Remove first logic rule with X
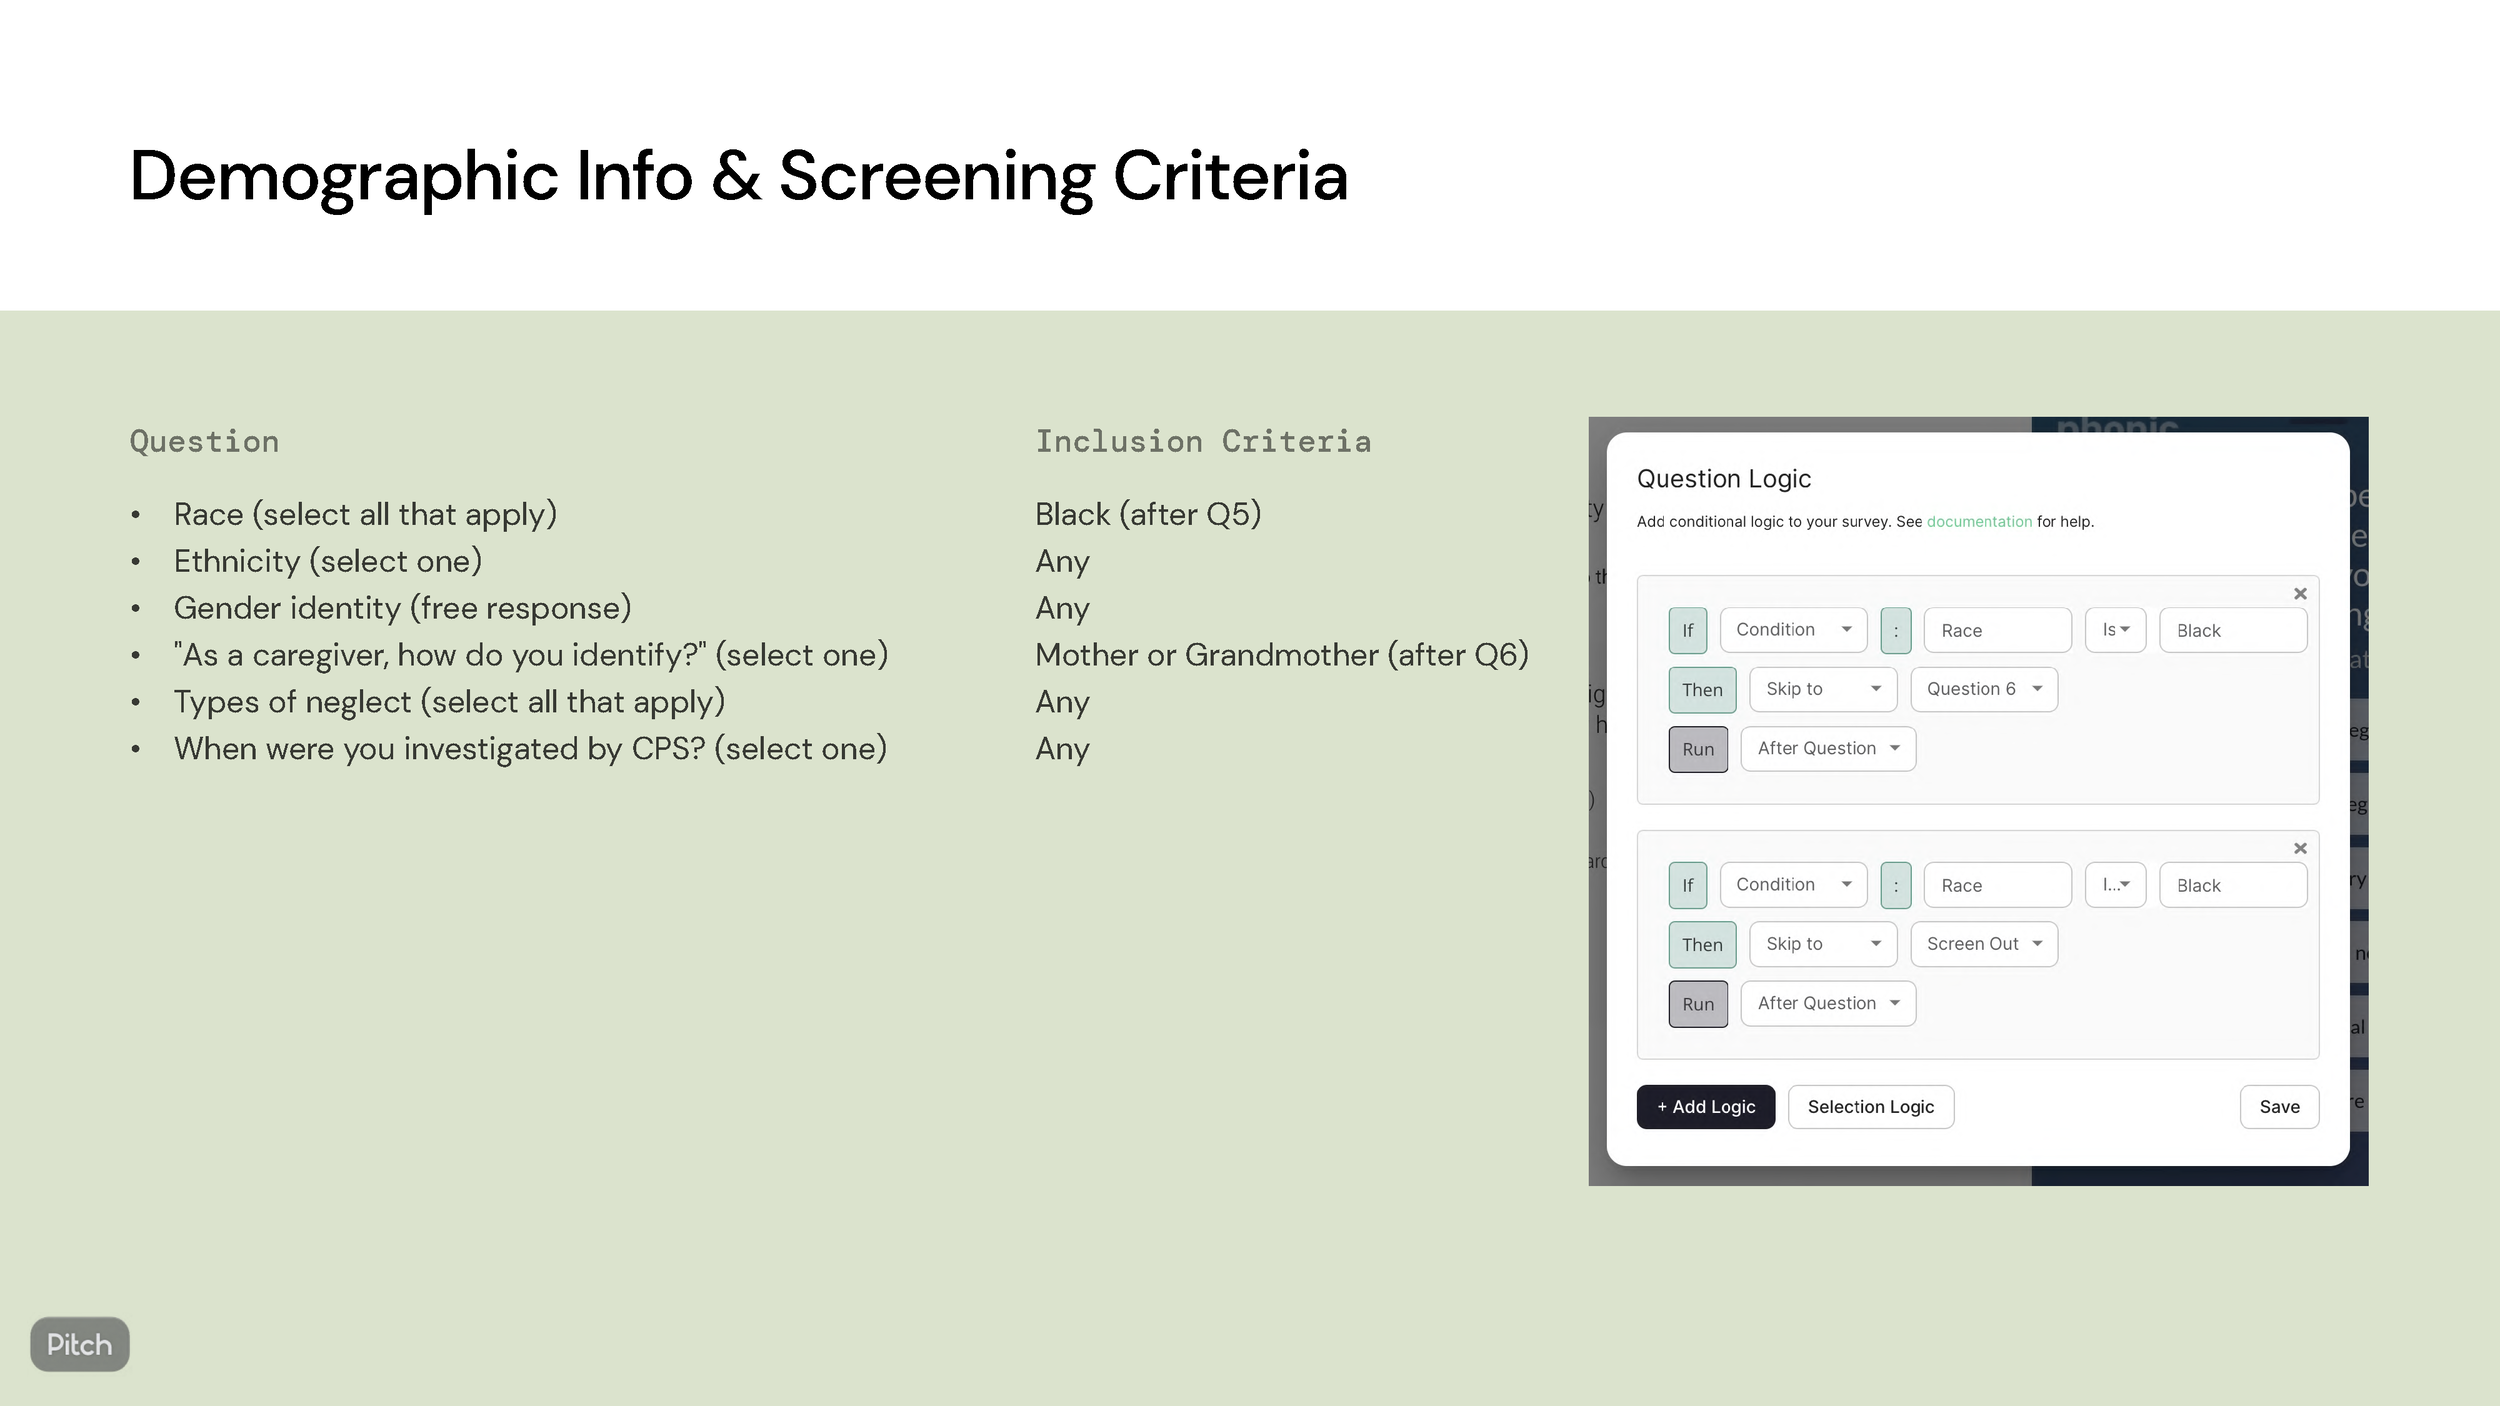 [2300, 594]
